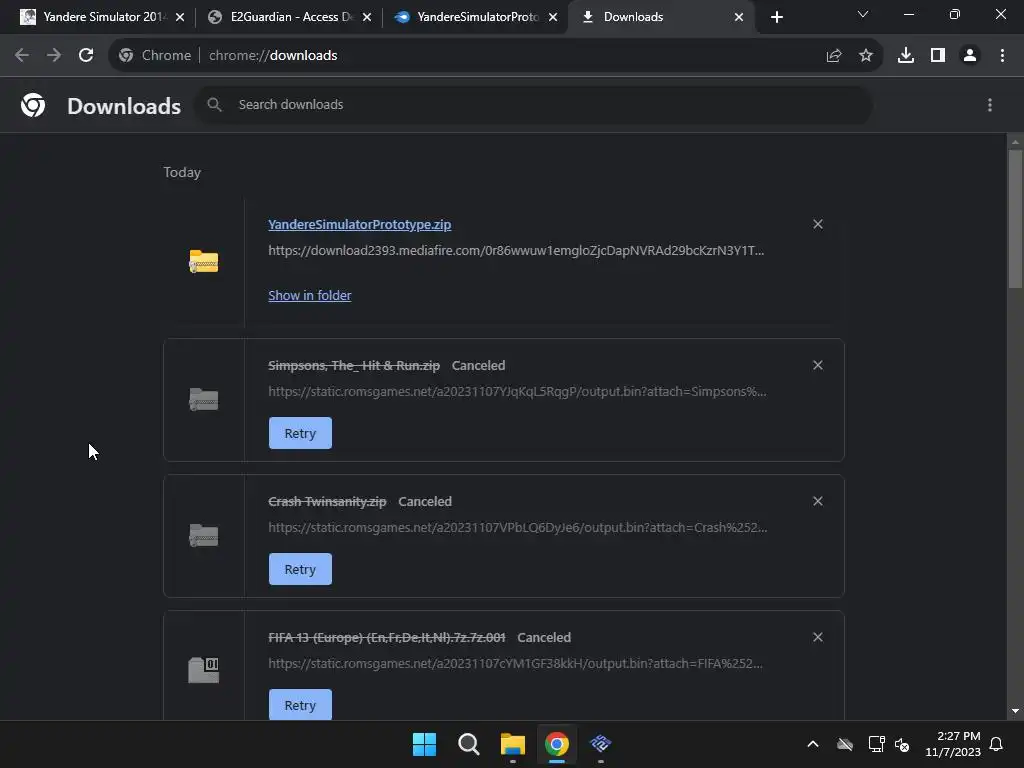Click the muted volume tray icon
1024x768 pixels.
point(902,744)
